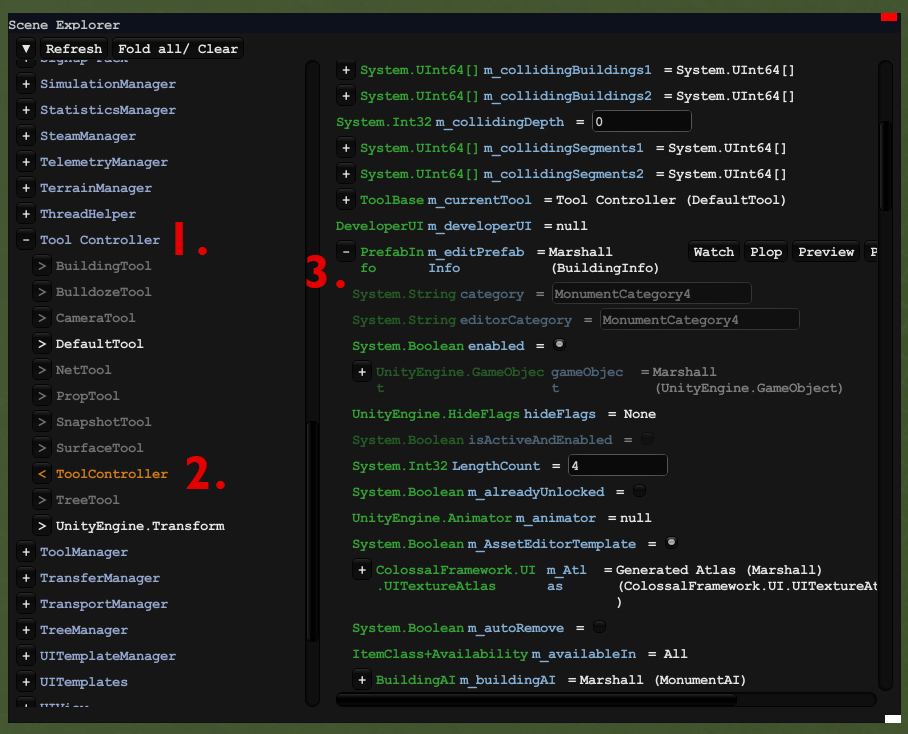Screen dimensions: 908x734
Task: Toggle m_alreadyUnlocked boolean
Action: click(x=639, y=491)
